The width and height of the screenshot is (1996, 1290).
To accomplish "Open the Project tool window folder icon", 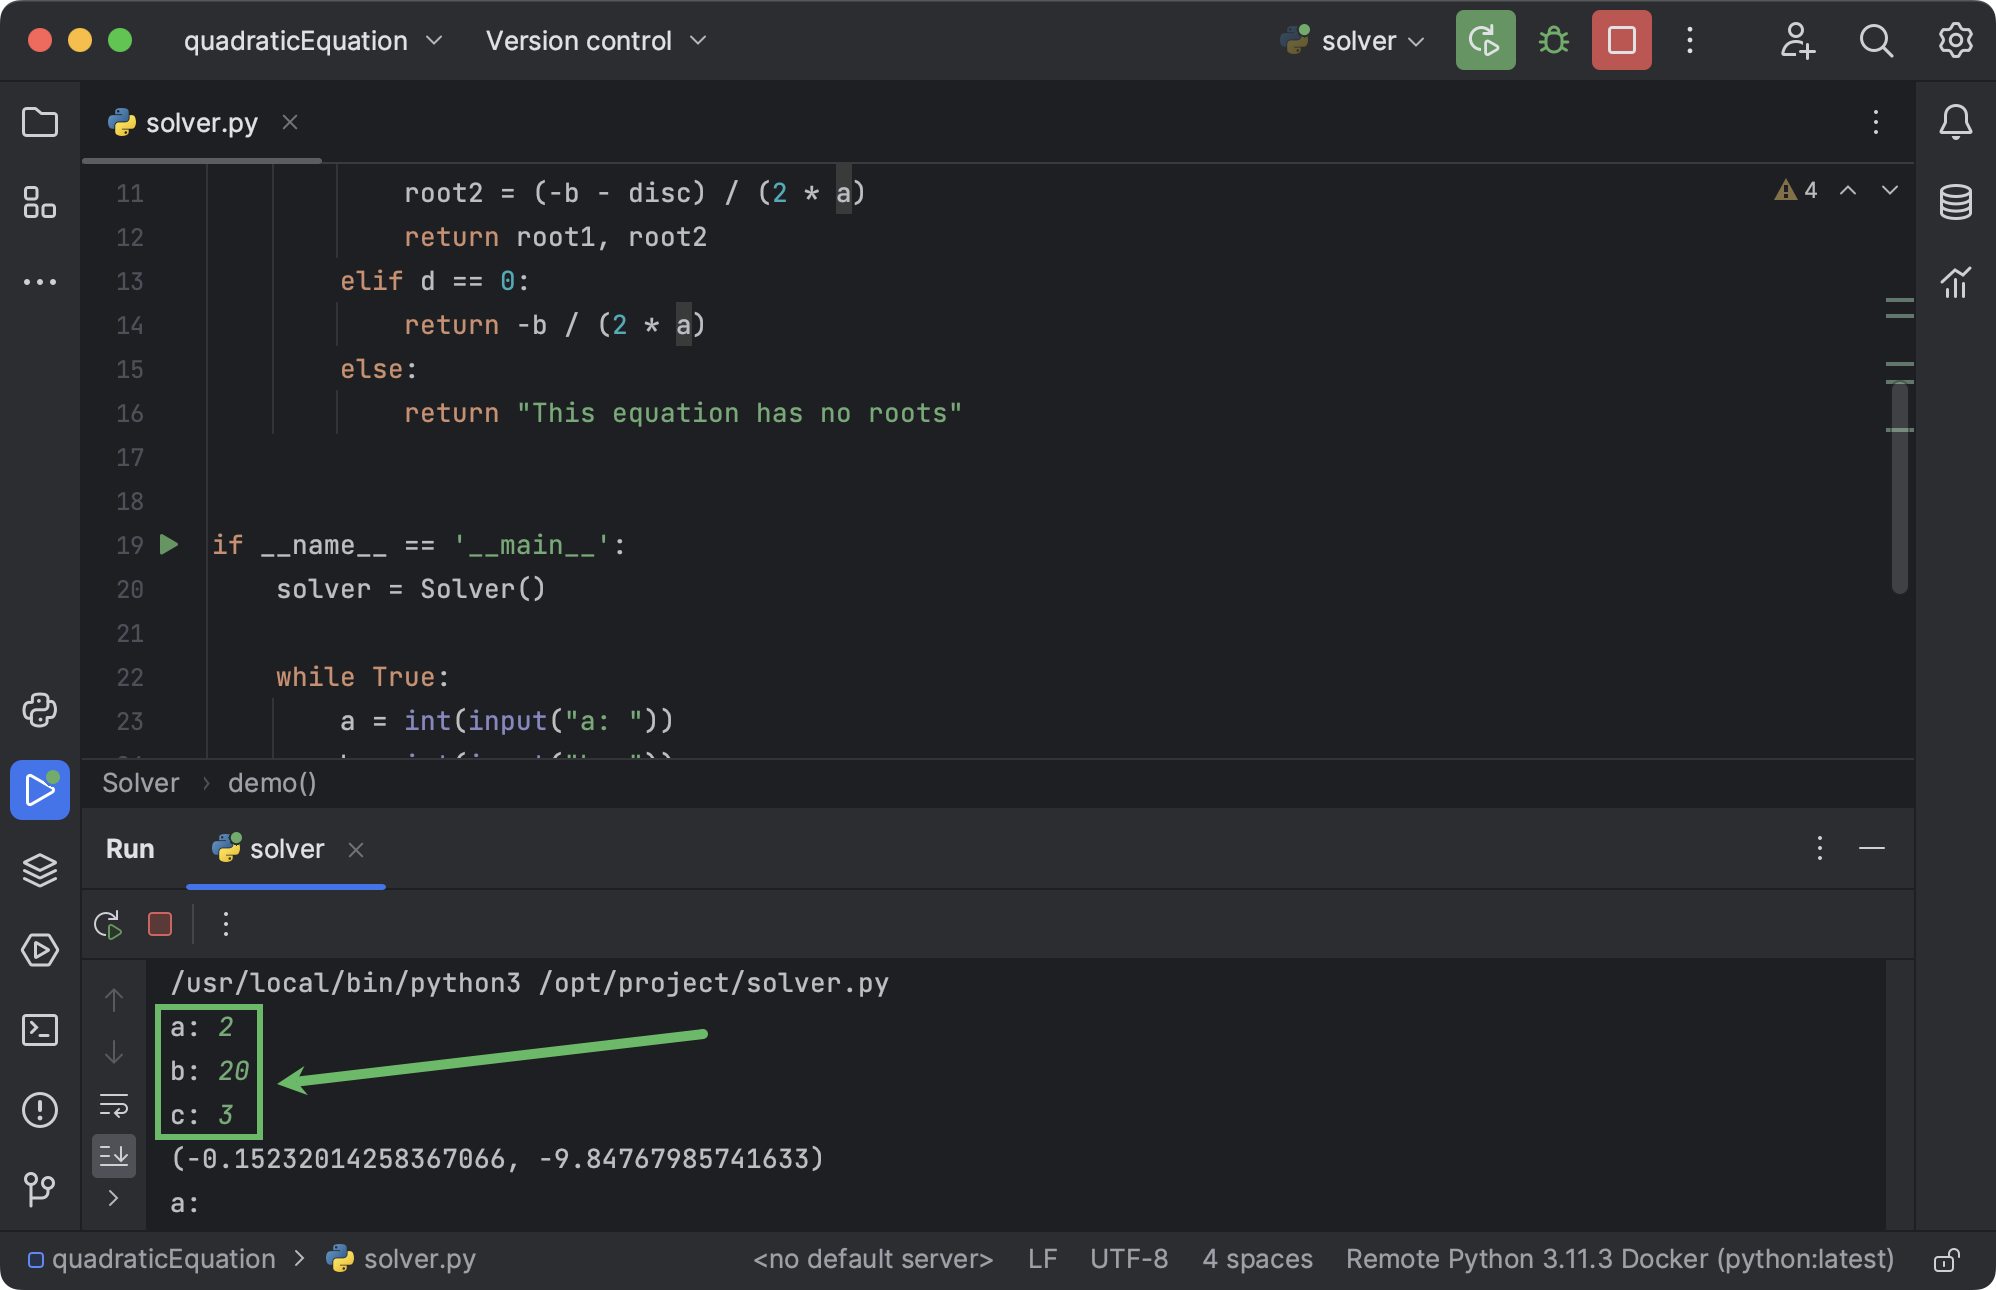I will (x=40, y=123).
